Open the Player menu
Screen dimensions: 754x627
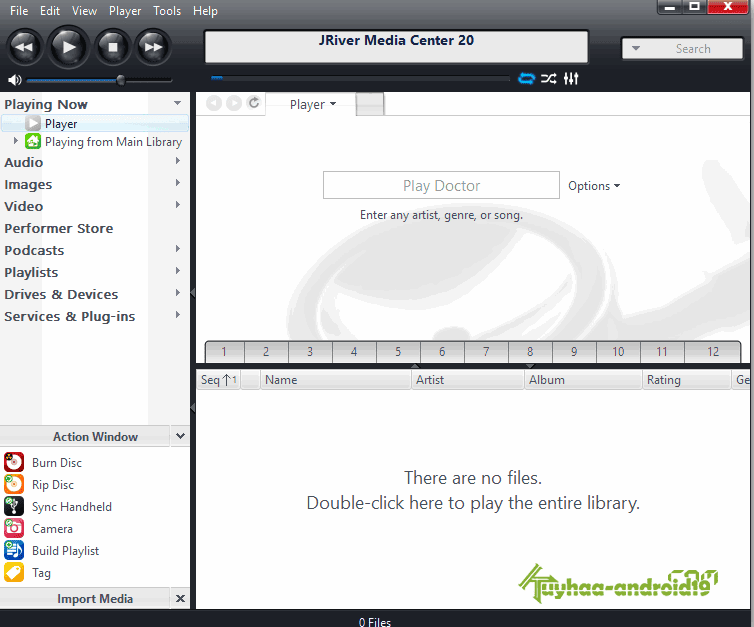125,11
